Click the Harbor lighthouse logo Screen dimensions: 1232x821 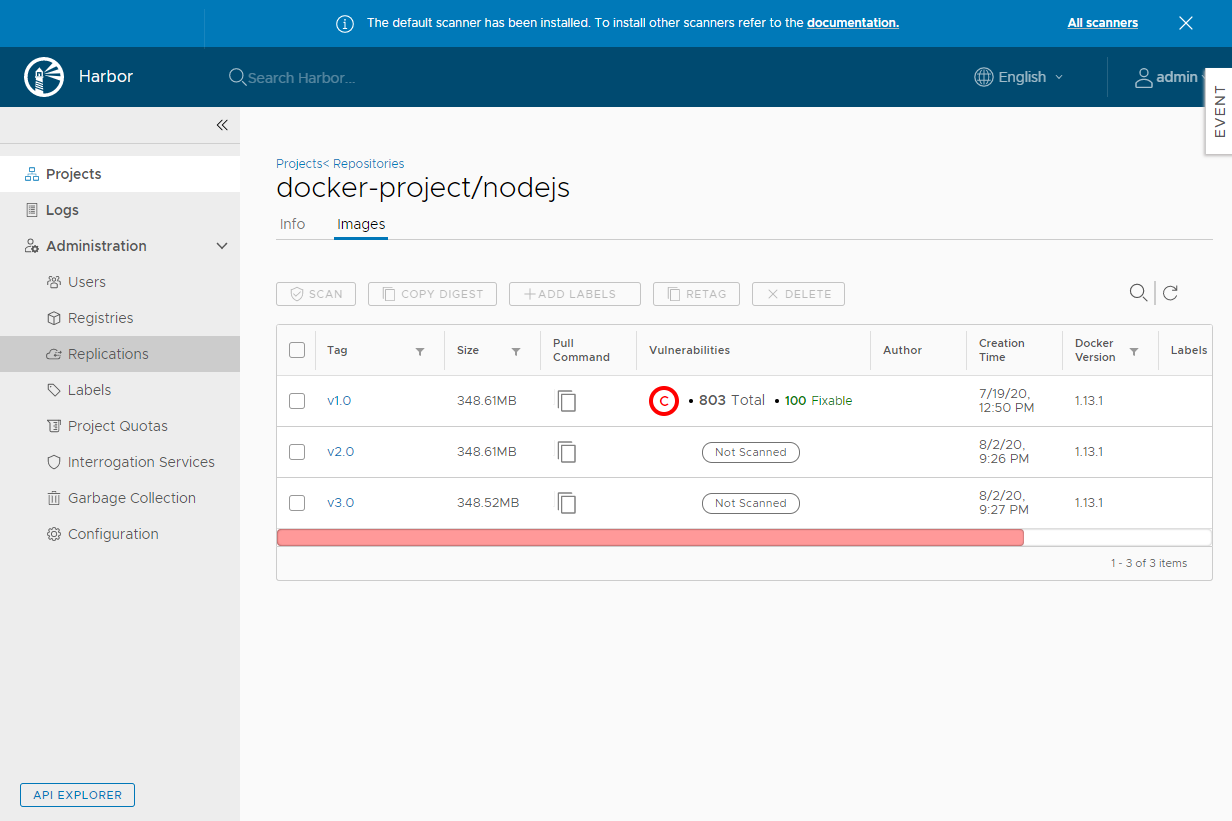(x=43, y=77)
